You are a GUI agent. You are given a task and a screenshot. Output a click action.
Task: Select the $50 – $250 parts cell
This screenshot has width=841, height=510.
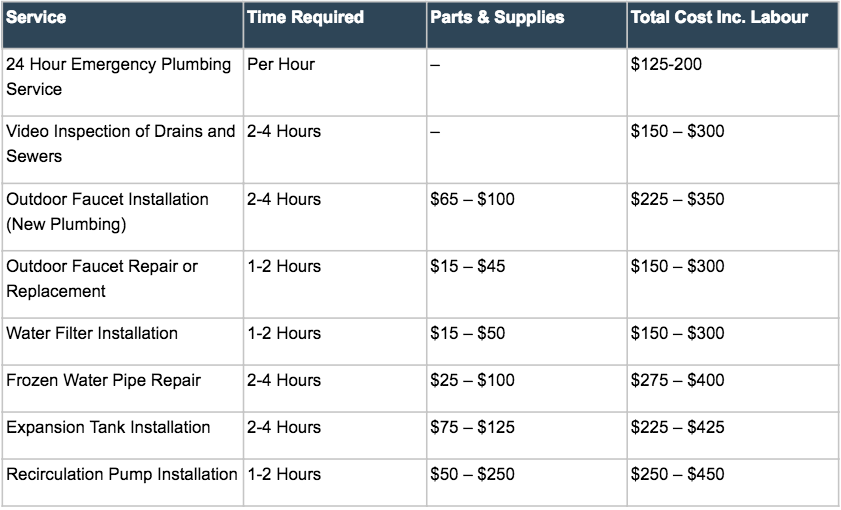tap(472, 474)
